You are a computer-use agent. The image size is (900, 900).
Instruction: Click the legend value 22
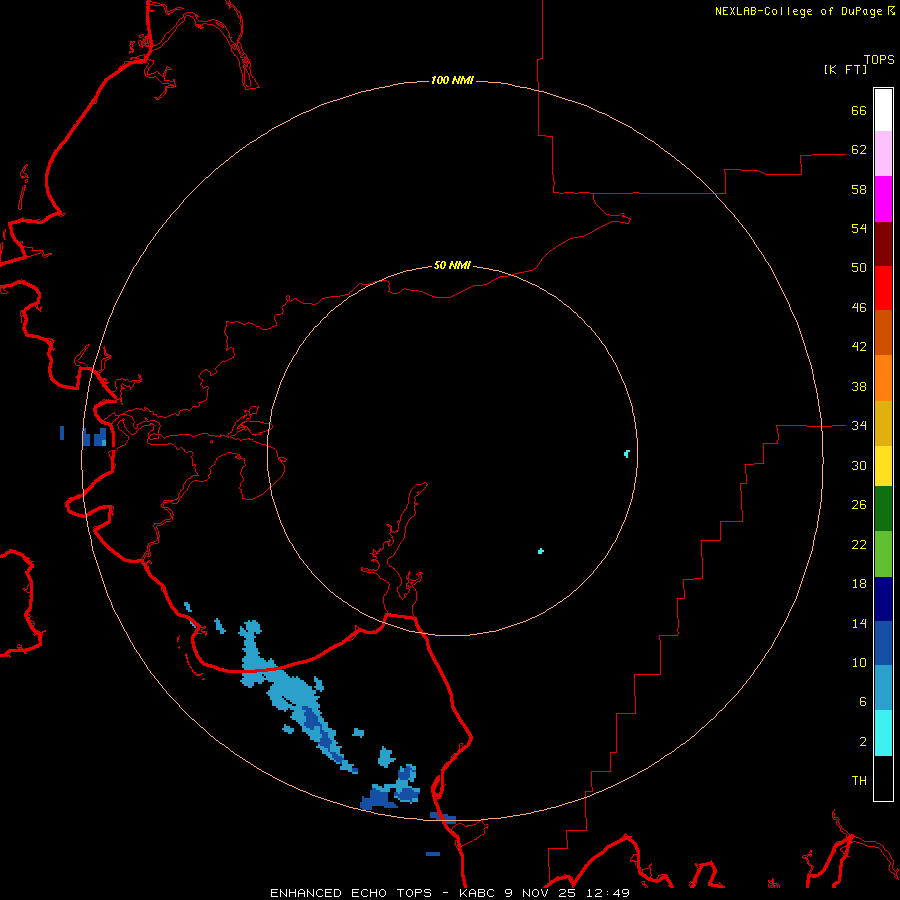click(x=859, y=545)
